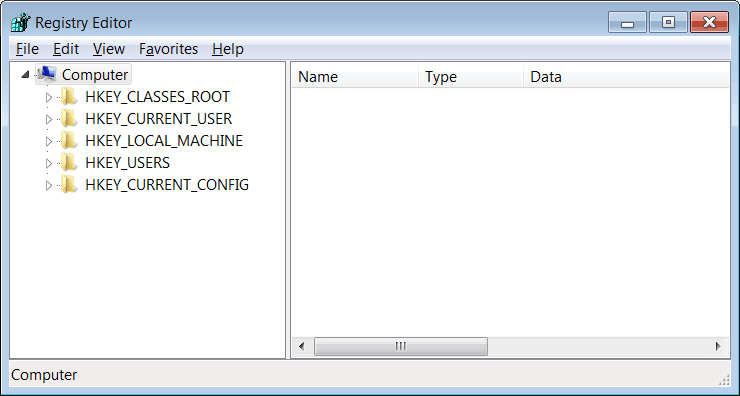Click the scrollbar track right of thumb
This screenshot has width=740, height=396.
(598, 346)
